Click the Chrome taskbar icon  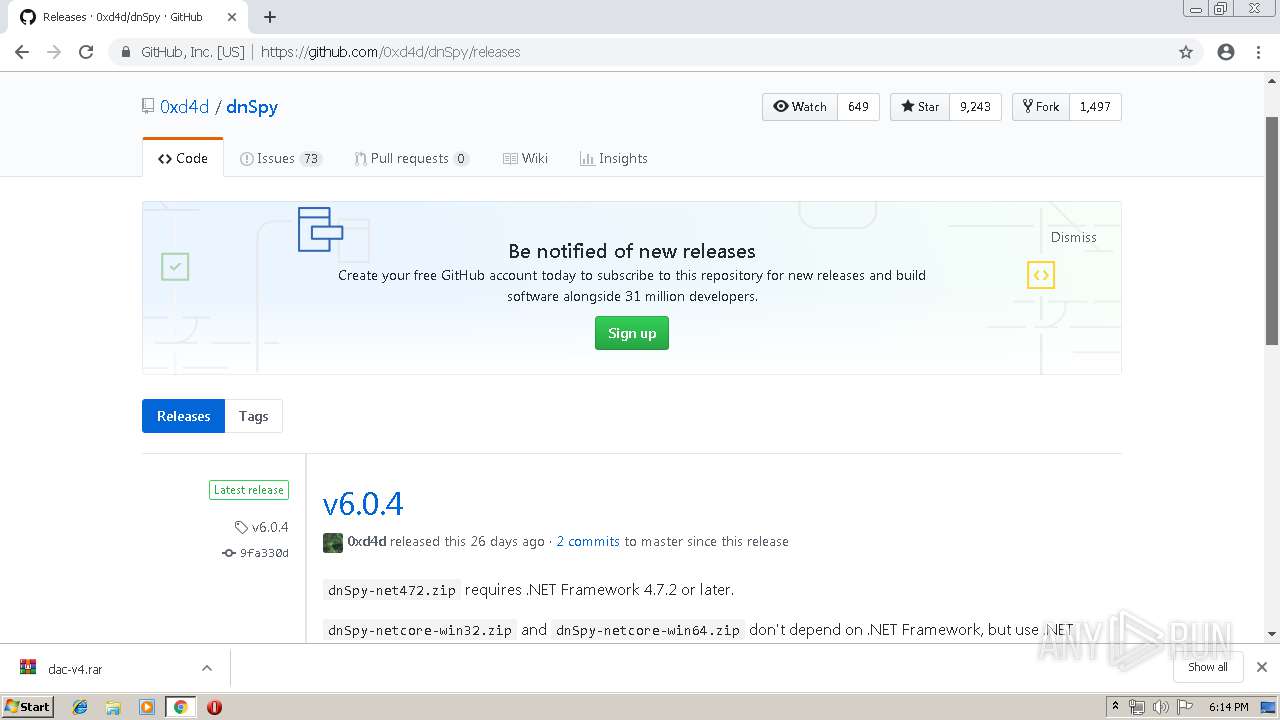pyautogui.click(x=180, y=707)
